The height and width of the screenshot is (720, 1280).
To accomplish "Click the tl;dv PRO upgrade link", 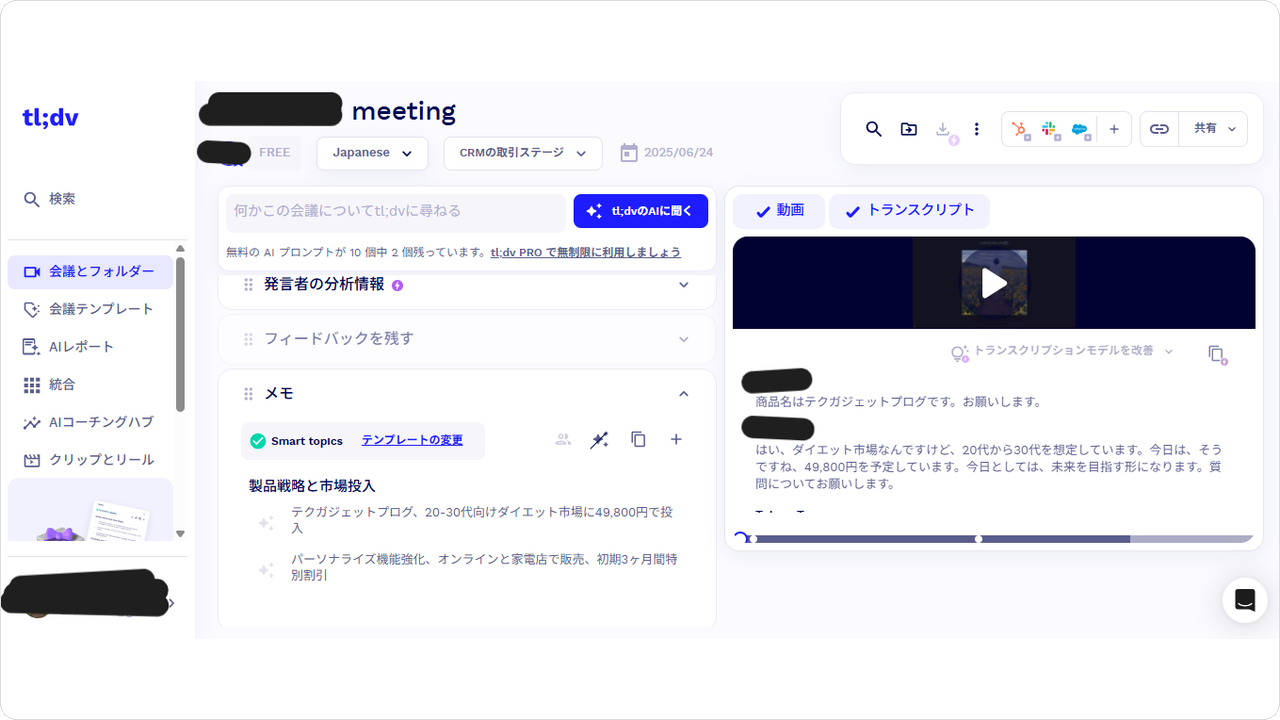I will [x=586, y=252].
